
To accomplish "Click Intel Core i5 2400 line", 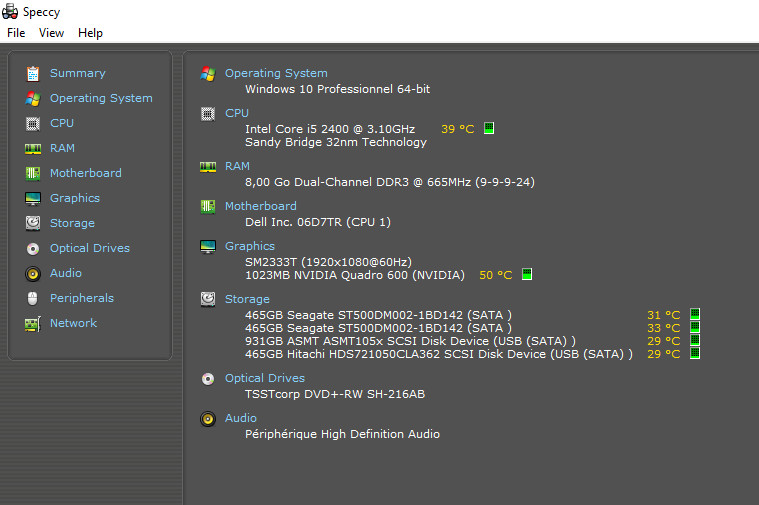I will pyautogui.click(x=330, y=129).
